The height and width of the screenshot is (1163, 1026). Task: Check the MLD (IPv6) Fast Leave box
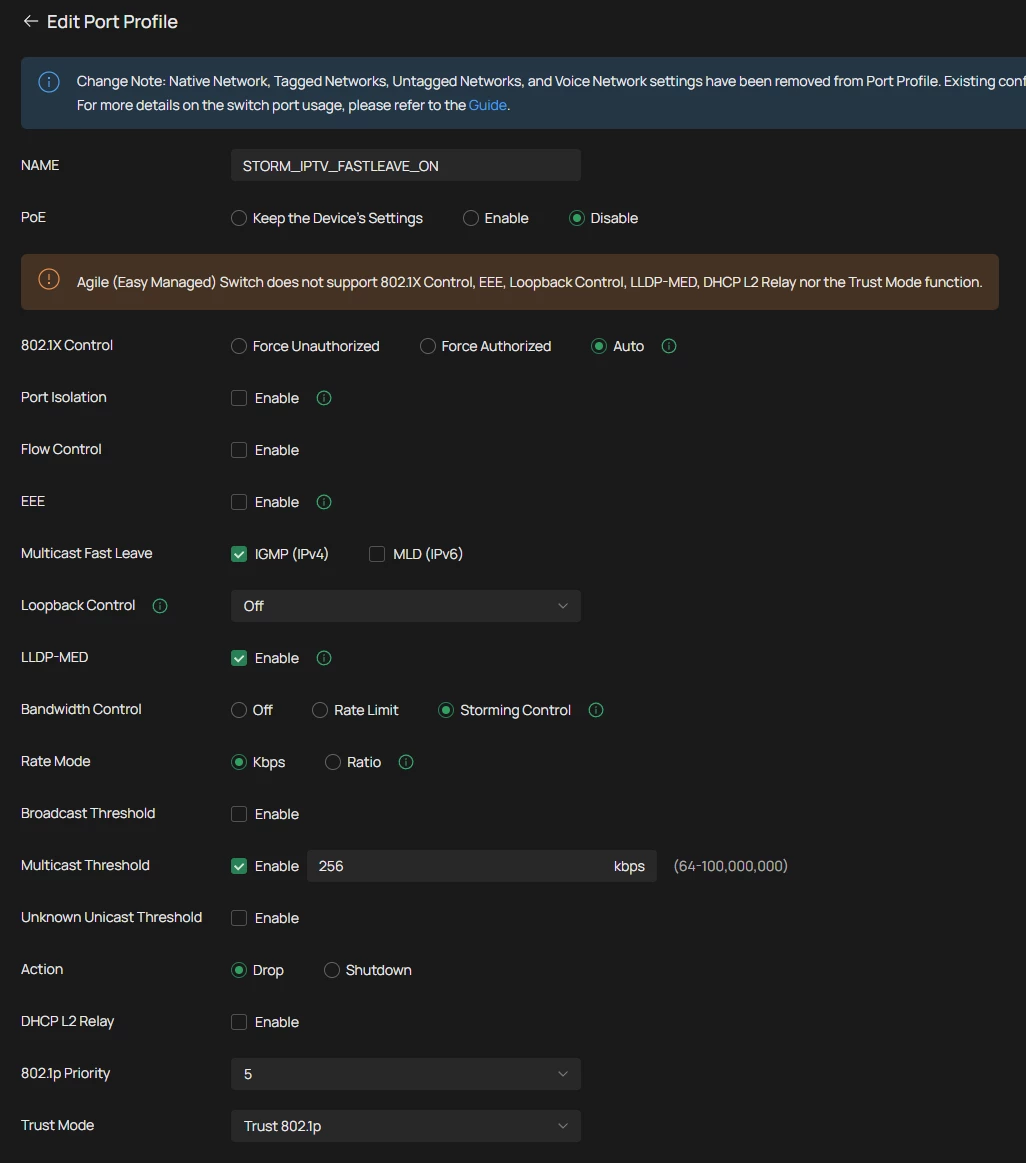coord(377,554)
